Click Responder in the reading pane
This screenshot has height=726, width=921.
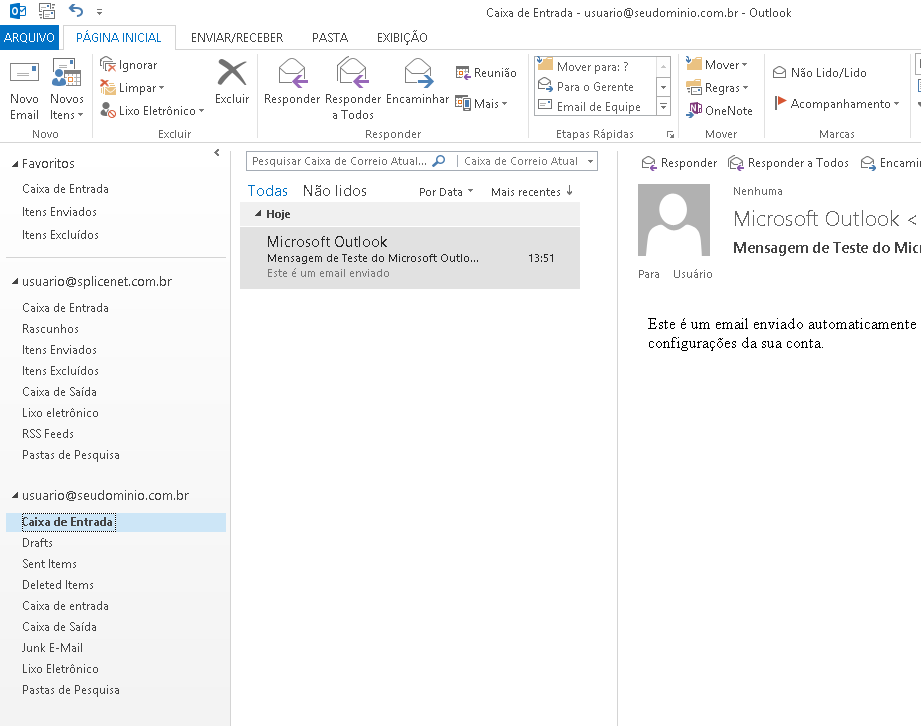point(679,163)
